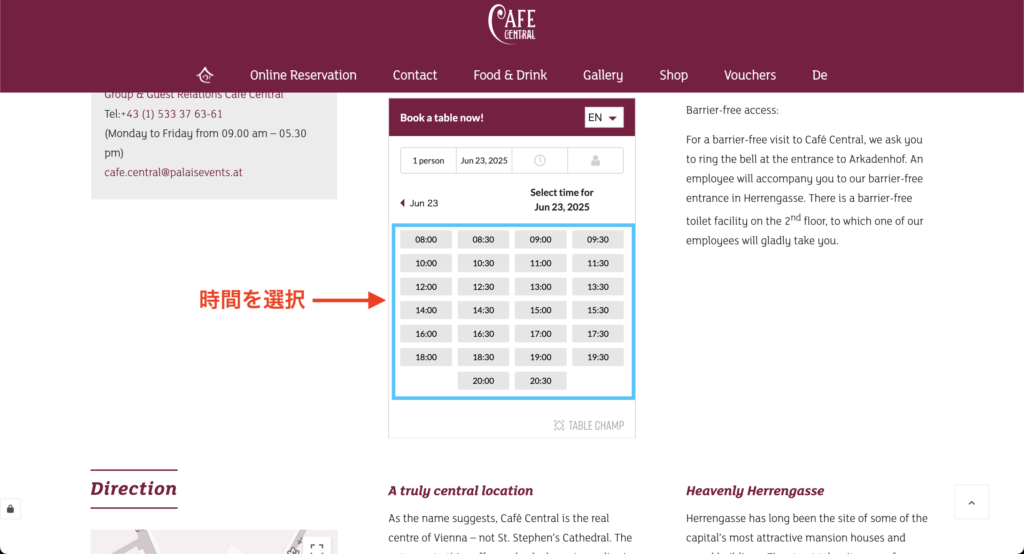1024x554 pixels.
Task: Select the 08:00 time slot
Action: click(426, 240)
